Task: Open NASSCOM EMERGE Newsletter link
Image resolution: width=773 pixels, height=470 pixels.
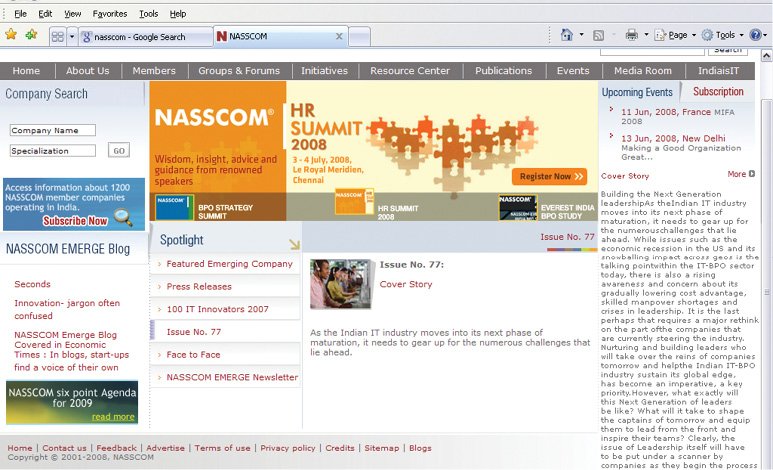Action: tap(232, 377)
